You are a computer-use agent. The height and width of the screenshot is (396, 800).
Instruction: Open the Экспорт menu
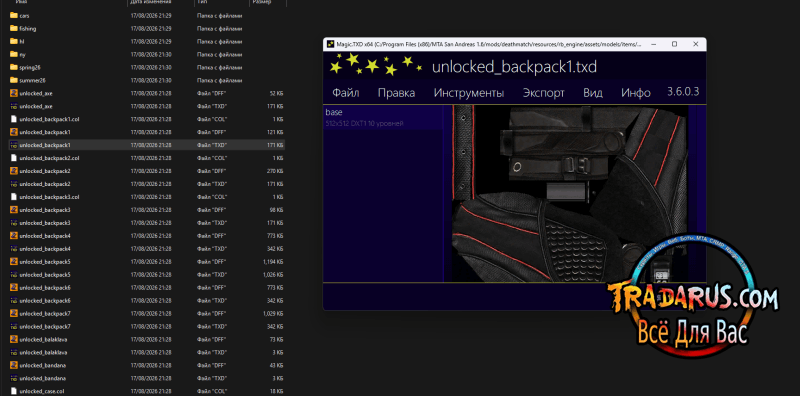point(543,93)
